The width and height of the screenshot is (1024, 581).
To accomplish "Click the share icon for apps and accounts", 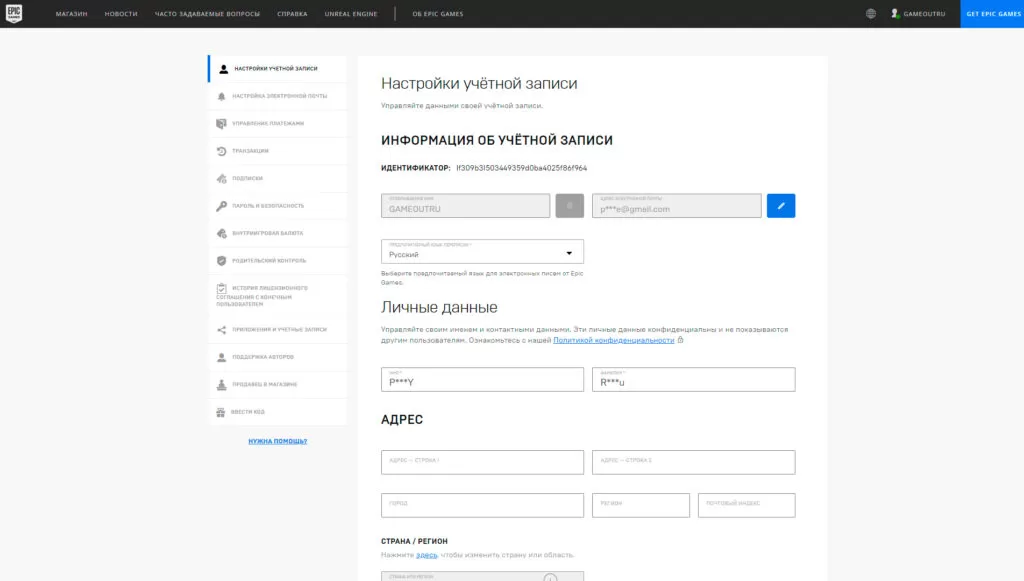I will (223, 330).
